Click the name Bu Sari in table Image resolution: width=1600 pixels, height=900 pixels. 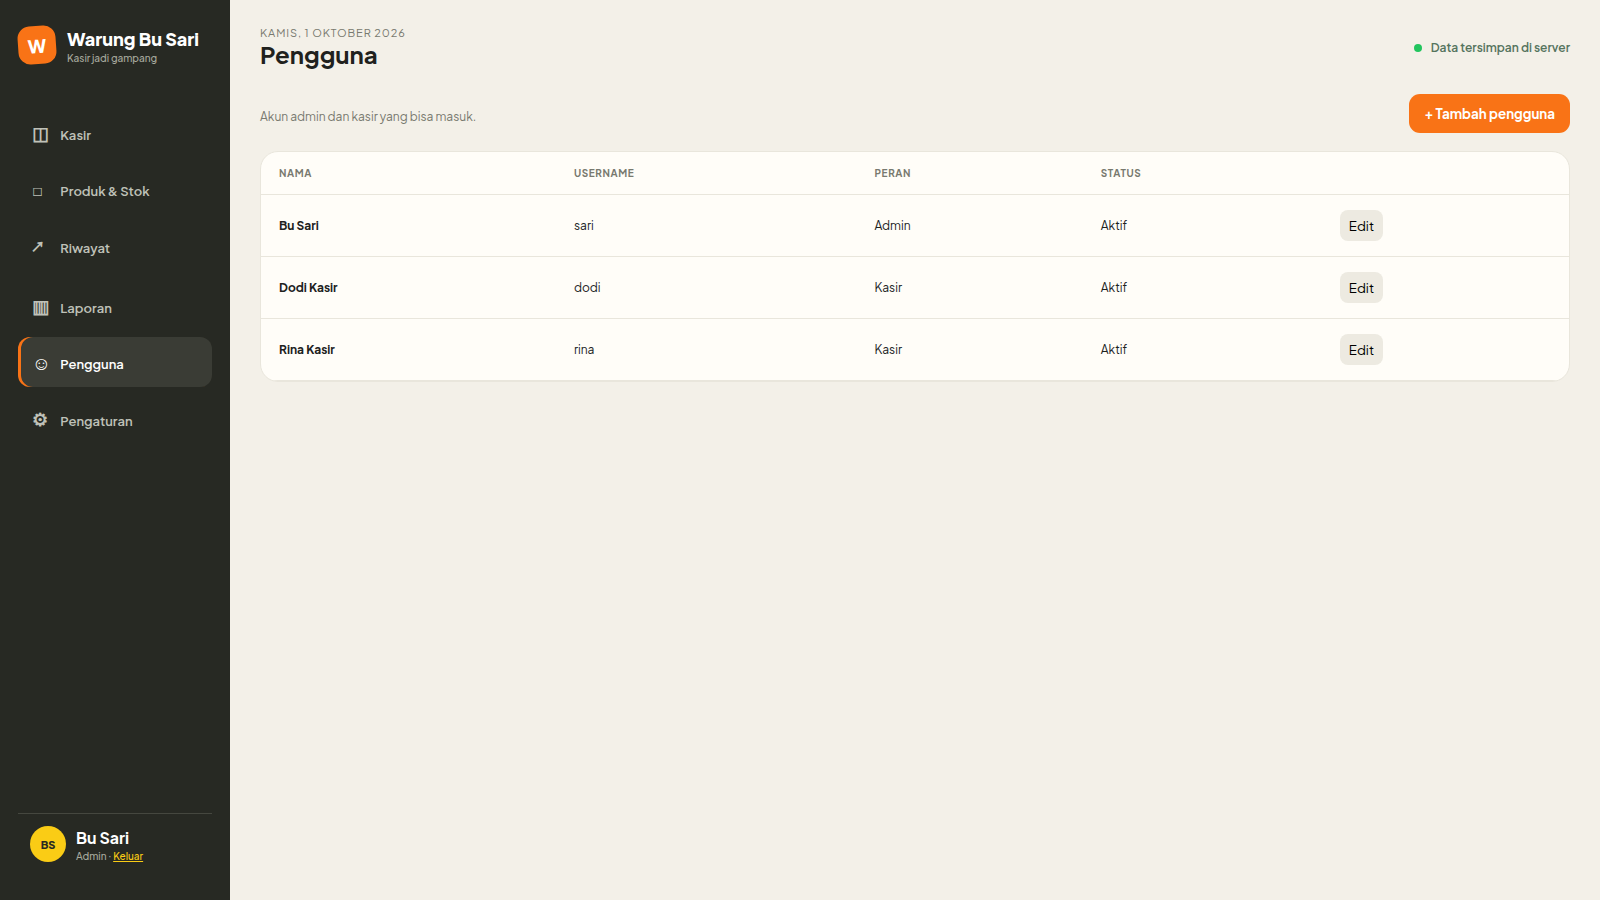click(299, 226)
